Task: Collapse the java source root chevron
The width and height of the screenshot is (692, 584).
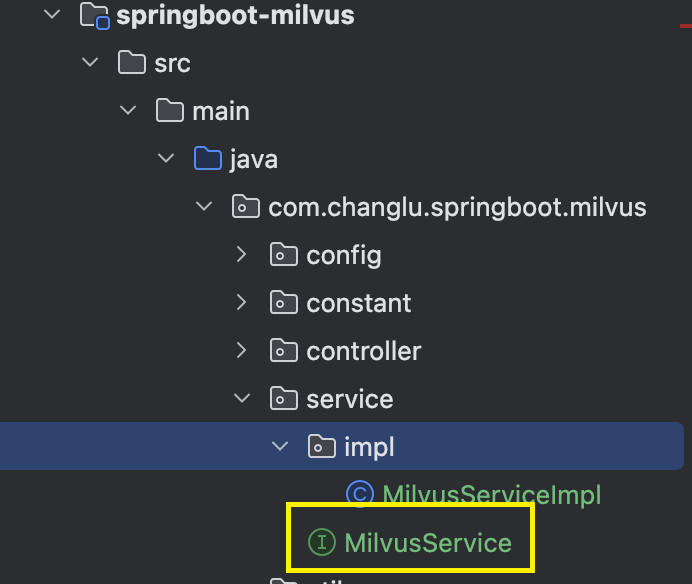Action: tap(166, 158)
